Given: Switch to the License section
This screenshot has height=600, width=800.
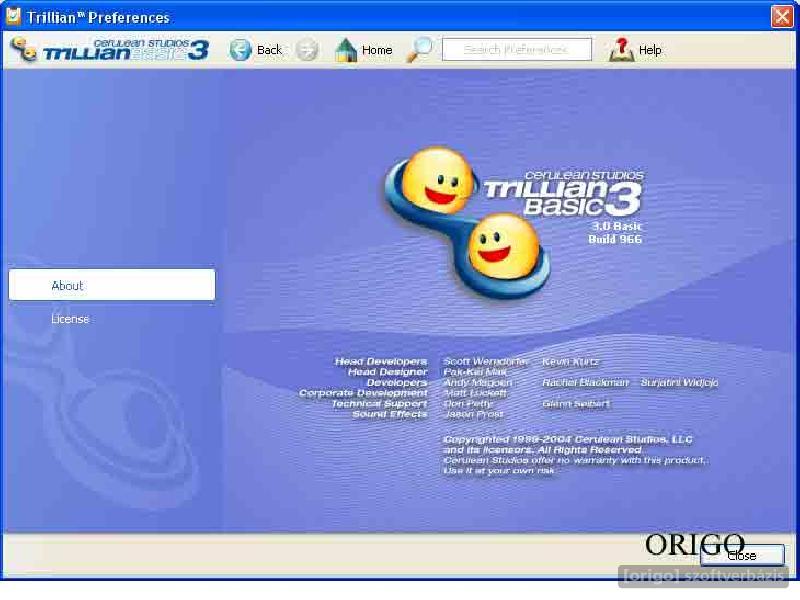Looking at the screenshot, I should 70,319.
